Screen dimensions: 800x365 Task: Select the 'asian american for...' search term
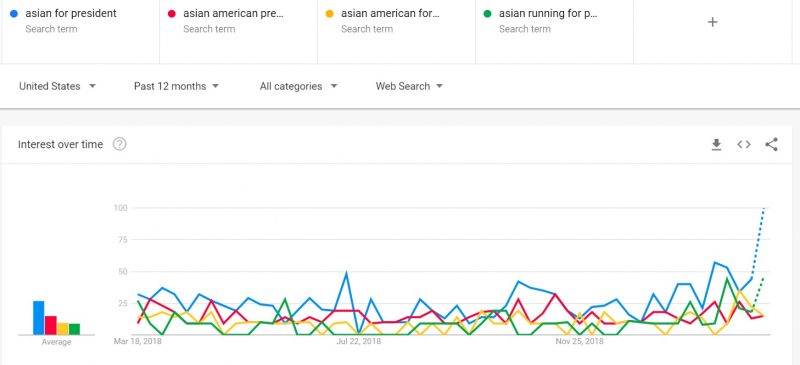[390, 13]
